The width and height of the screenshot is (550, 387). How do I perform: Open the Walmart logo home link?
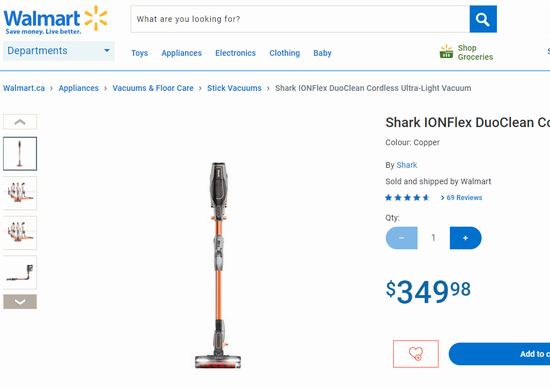[x=55, y=20]
